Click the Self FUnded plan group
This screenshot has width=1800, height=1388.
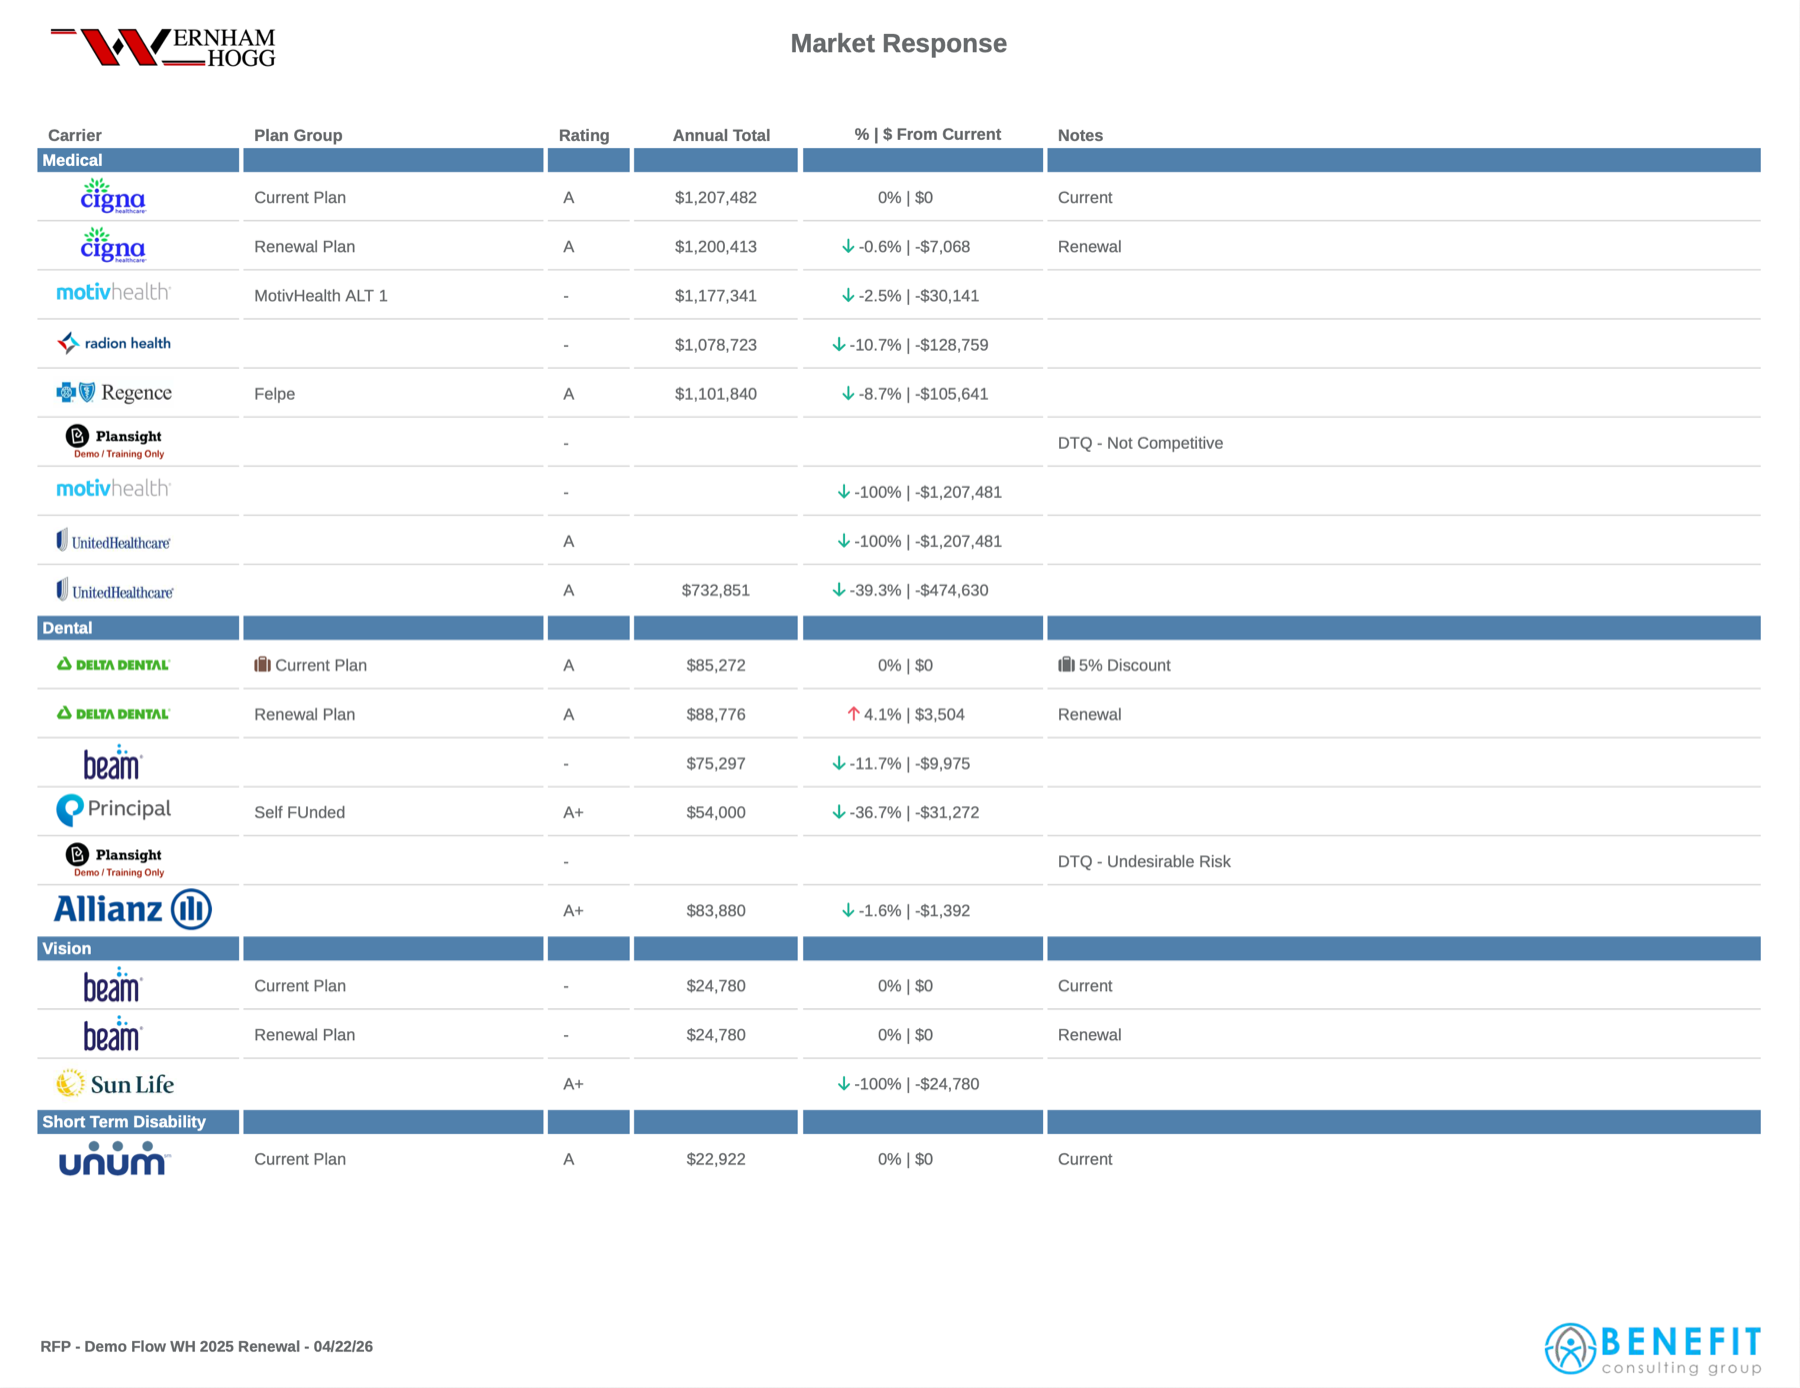click(x=300, y=812)
